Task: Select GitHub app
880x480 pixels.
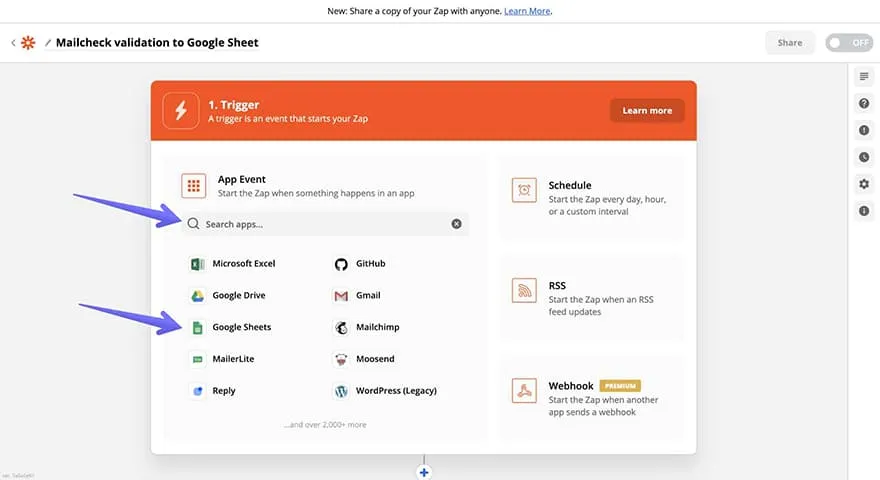Action: [x=369, y=264]
